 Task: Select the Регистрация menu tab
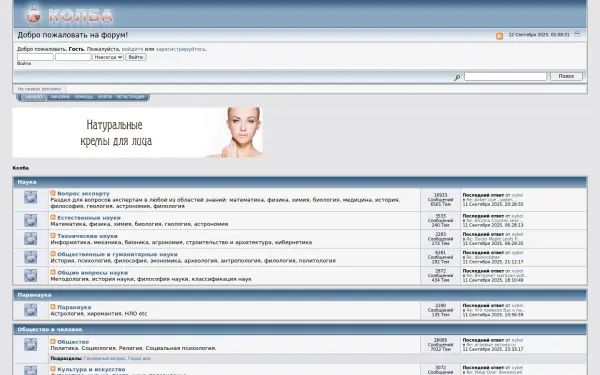[x=130, y=97]
